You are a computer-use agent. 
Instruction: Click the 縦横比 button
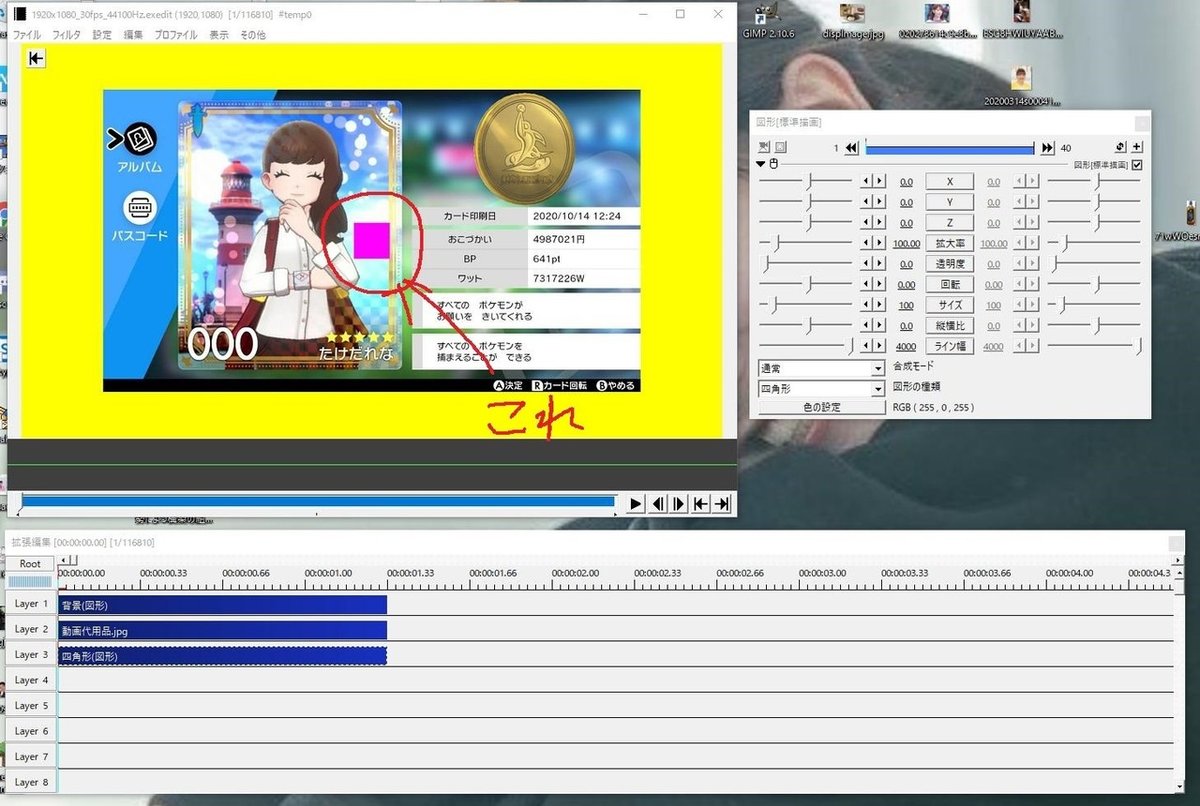(x=950, y=325)
